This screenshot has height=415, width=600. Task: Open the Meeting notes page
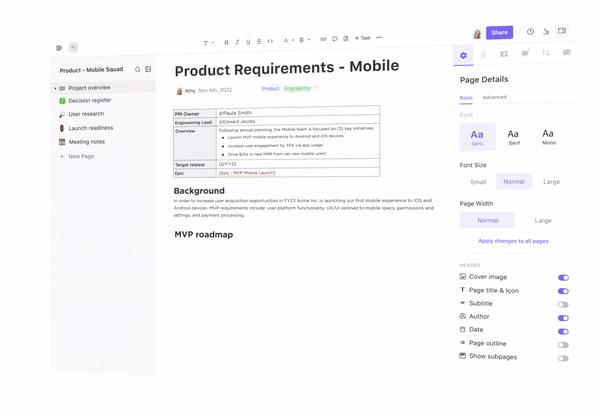(x=86, y=142)
